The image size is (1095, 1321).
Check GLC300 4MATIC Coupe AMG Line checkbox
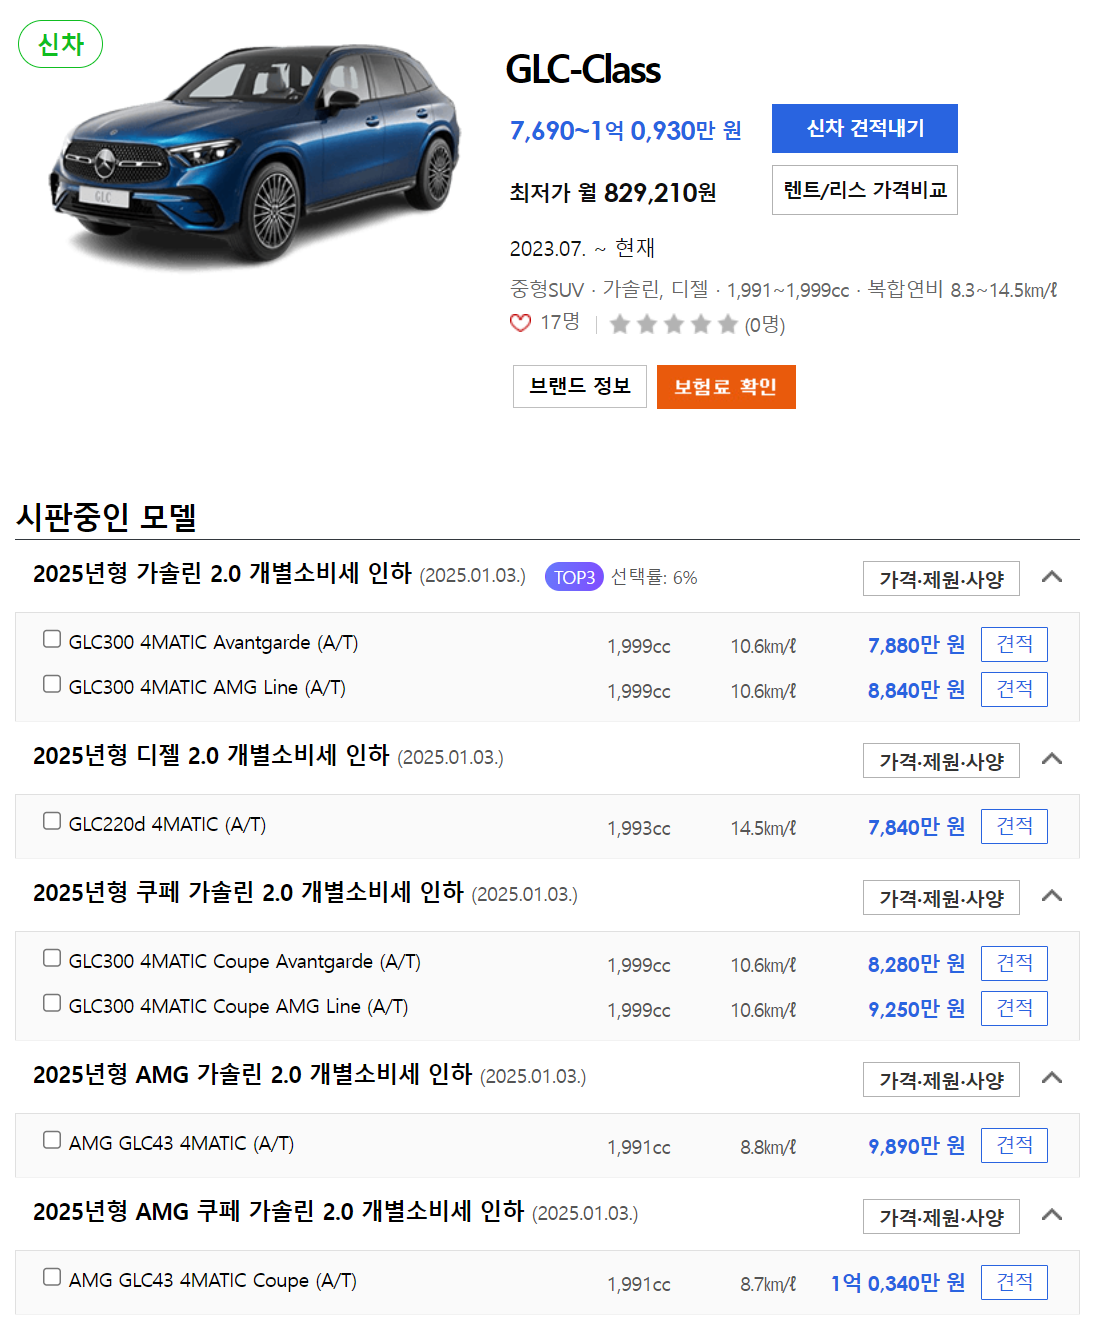(x=52, y=1003)
